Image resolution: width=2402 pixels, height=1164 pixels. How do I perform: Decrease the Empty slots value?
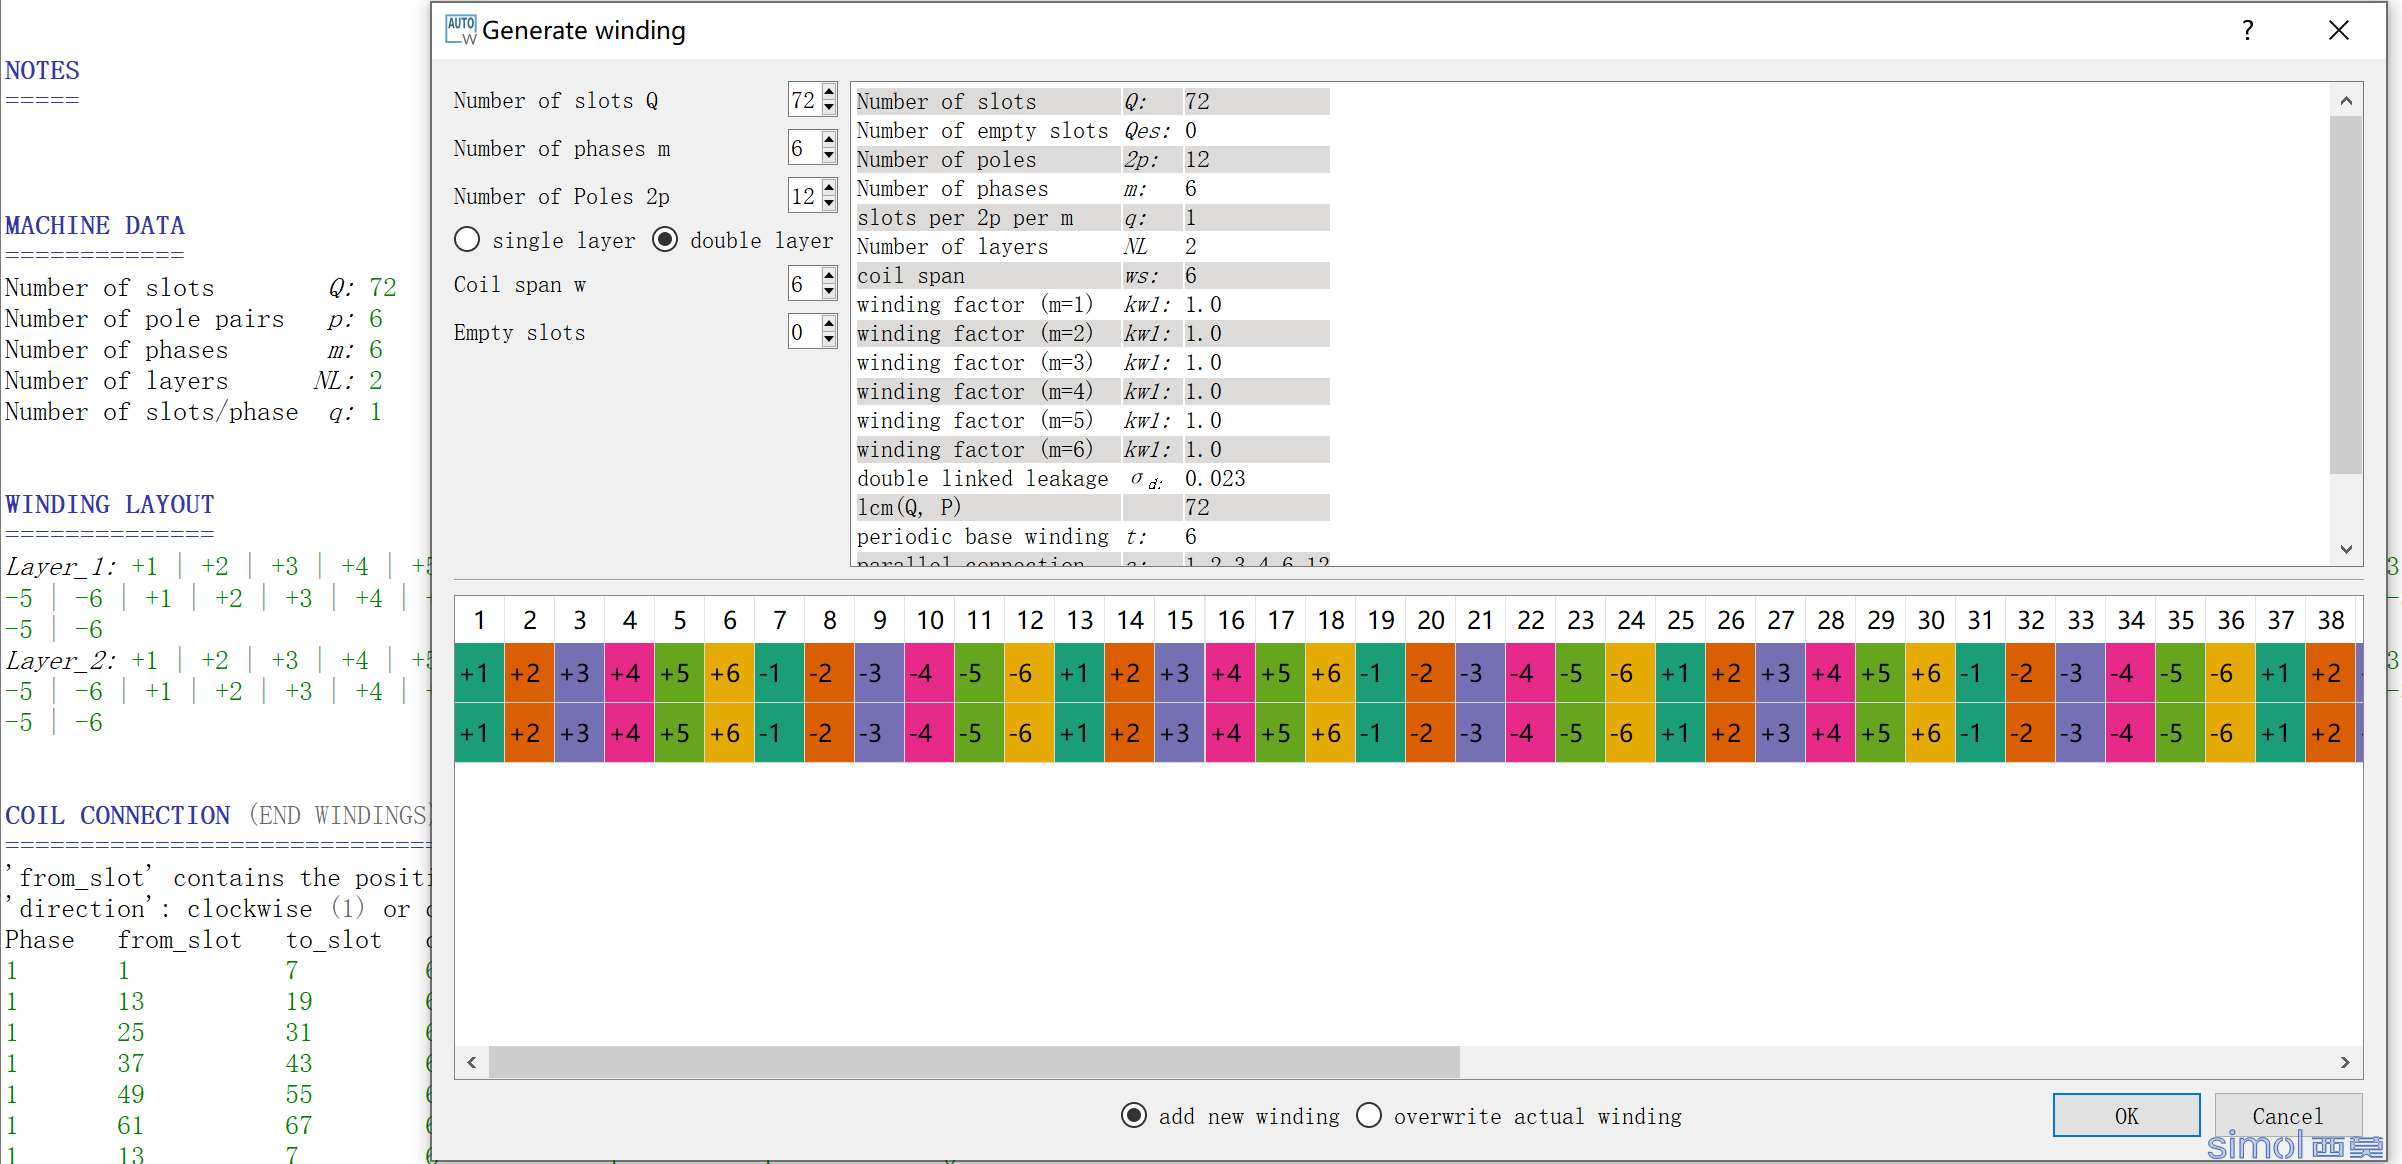coord(829,340)
